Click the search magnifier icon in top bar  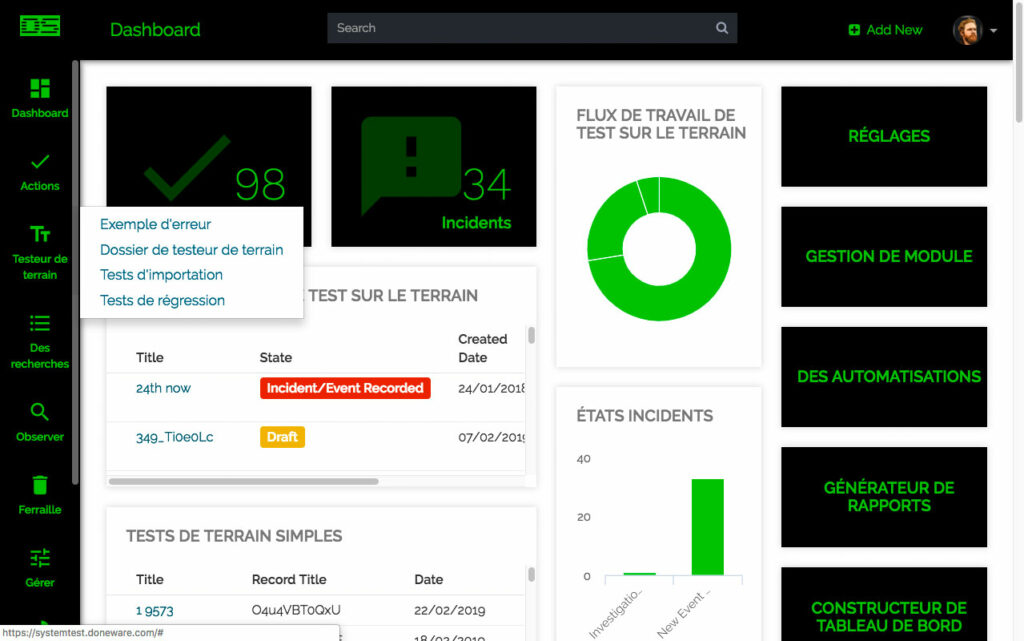(x=722, y=28)
